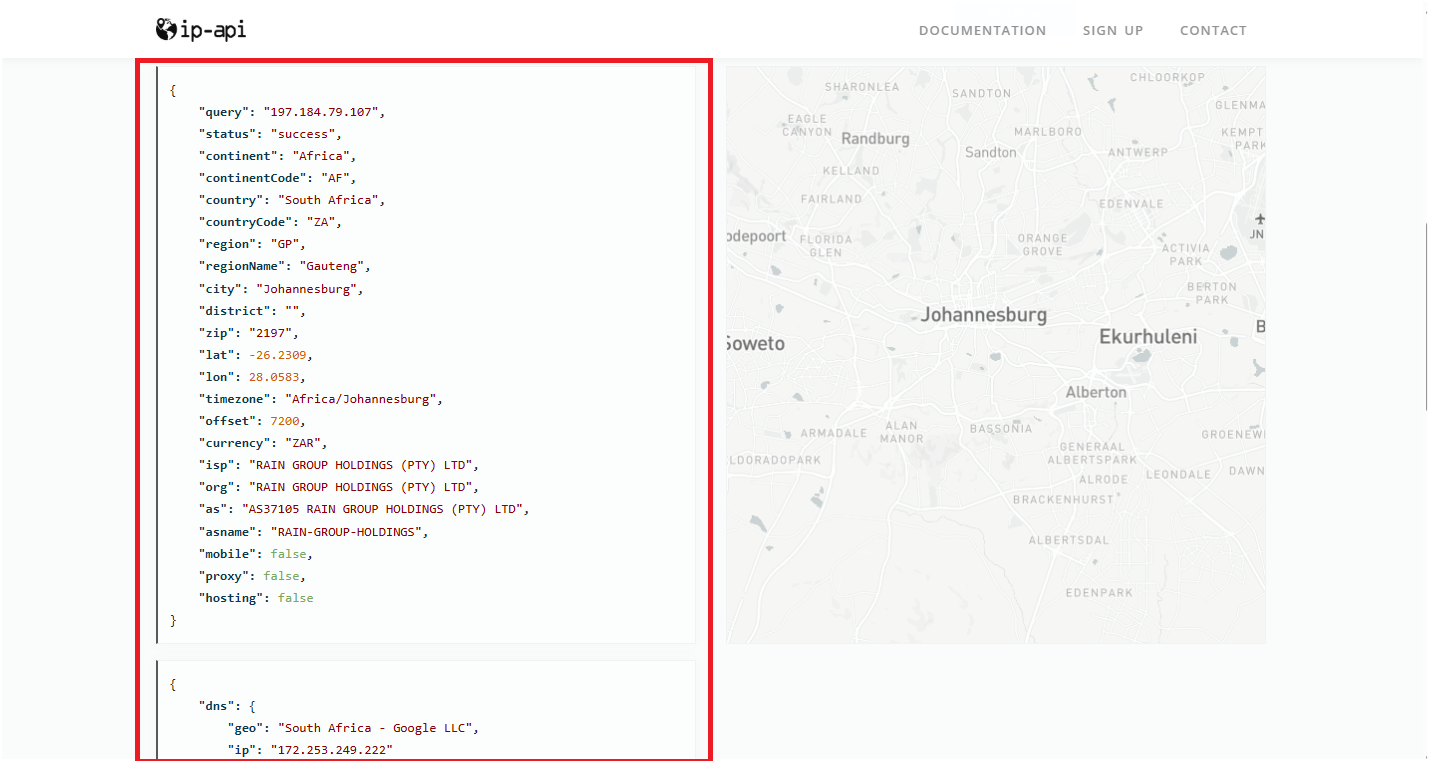
Task: Select the "success" status value
Action: click(303, 134)
